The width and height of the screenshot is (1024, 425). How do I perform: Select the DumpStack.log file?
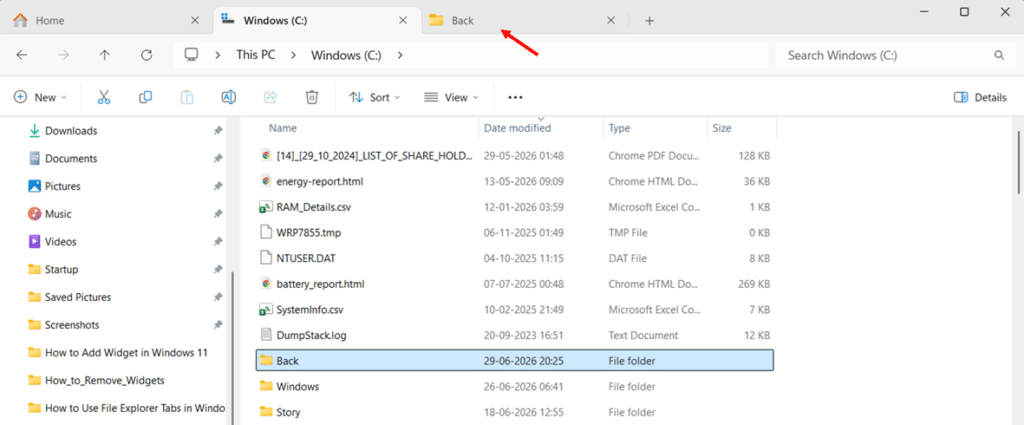515,336
